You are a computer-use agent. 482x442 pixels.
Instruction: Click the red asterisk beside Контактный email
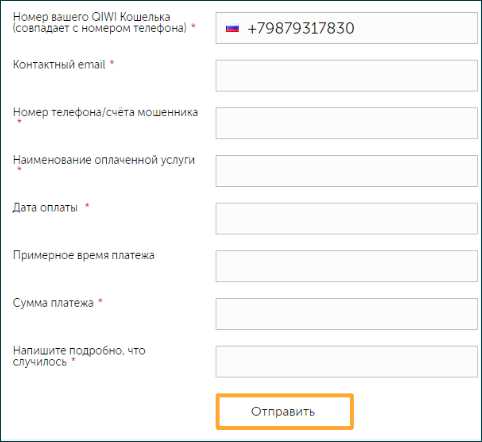point(112,62)
